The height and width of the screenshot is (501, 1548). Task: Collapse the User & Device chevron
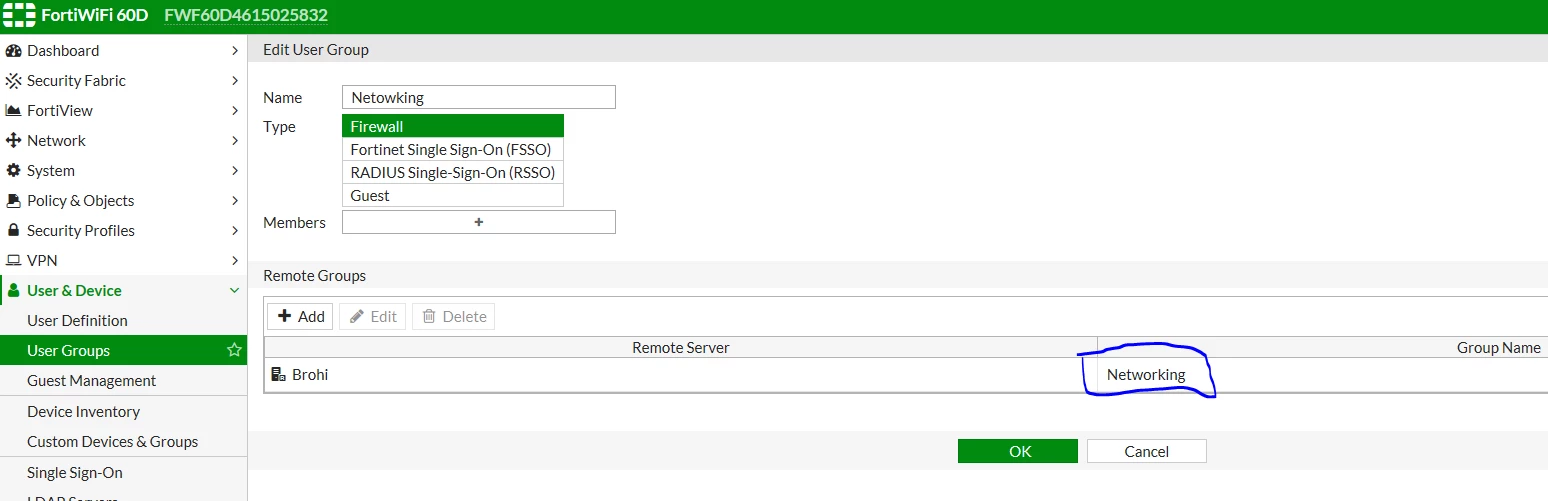235,291
